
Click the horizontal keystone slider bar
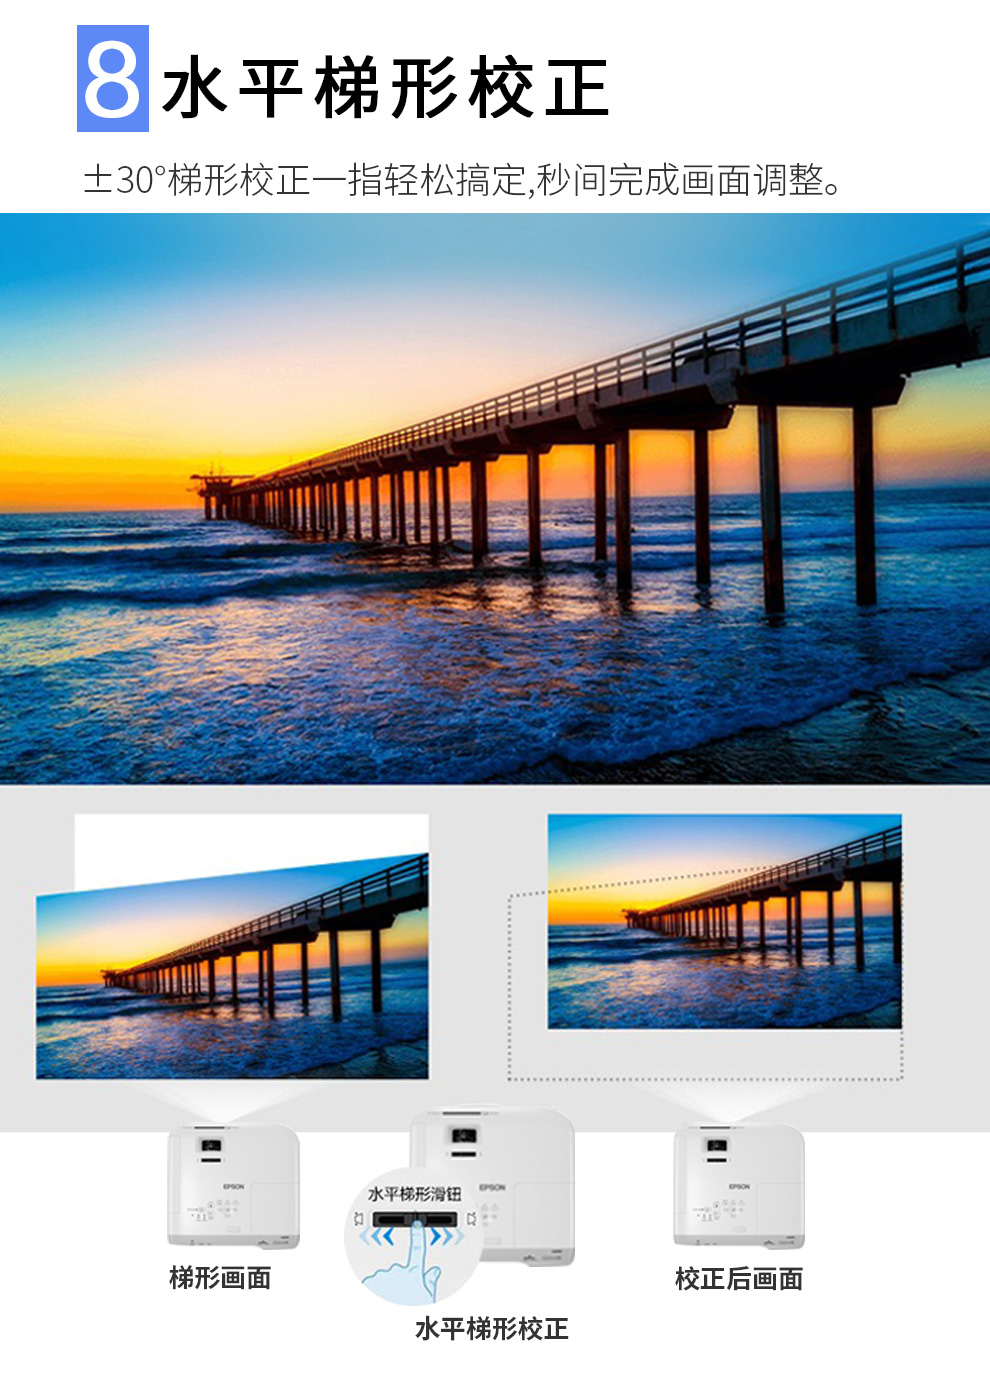[x=414, y=1219]
